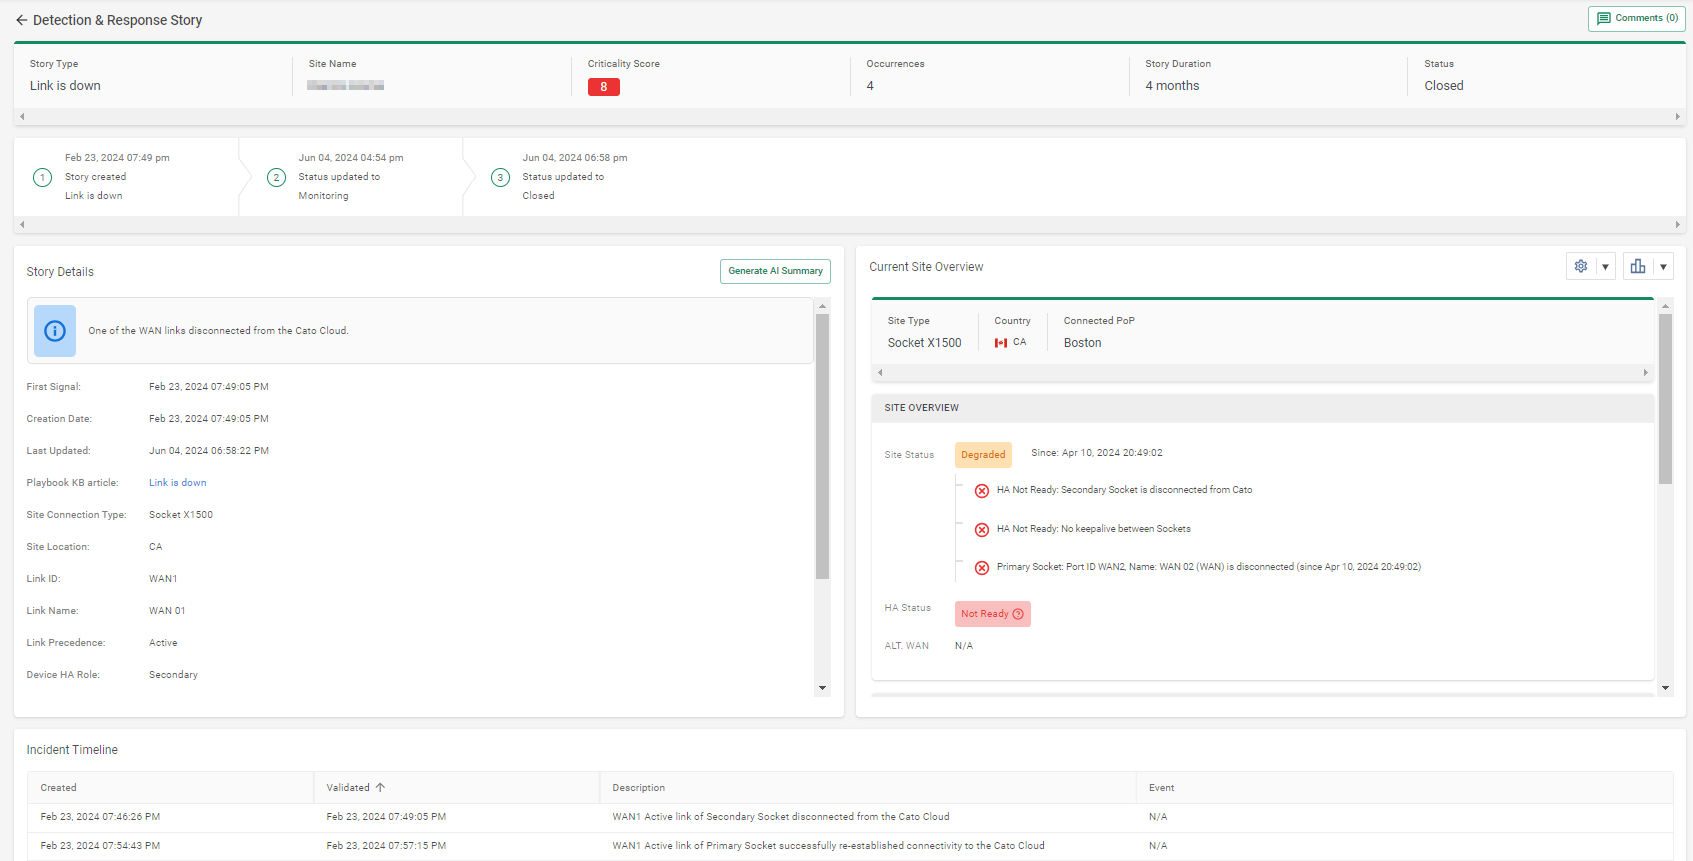Image resolution: width=1693 pixels, height=861 pixels.
Task: Generate AI Summary for the story
Action: 775,271
